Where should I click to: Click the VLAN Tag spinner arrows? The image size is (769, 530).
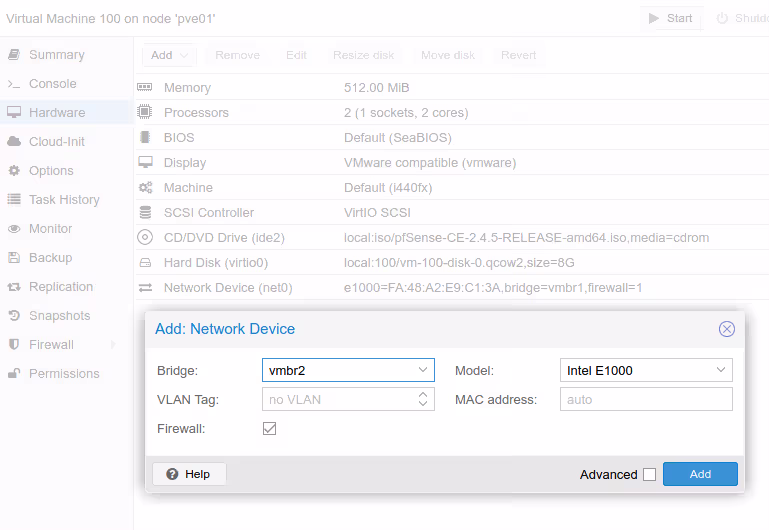pyautogui.click(x=424, y=399)
